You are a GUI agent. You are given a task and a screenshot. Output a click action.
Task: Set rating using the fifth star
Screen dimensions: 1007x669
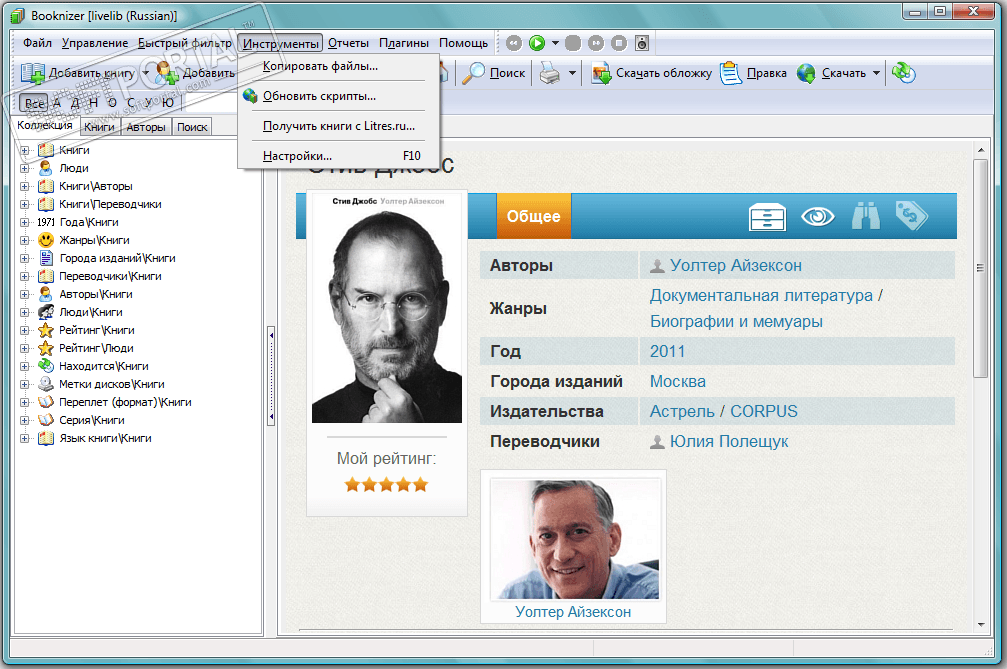pos(420,485)
